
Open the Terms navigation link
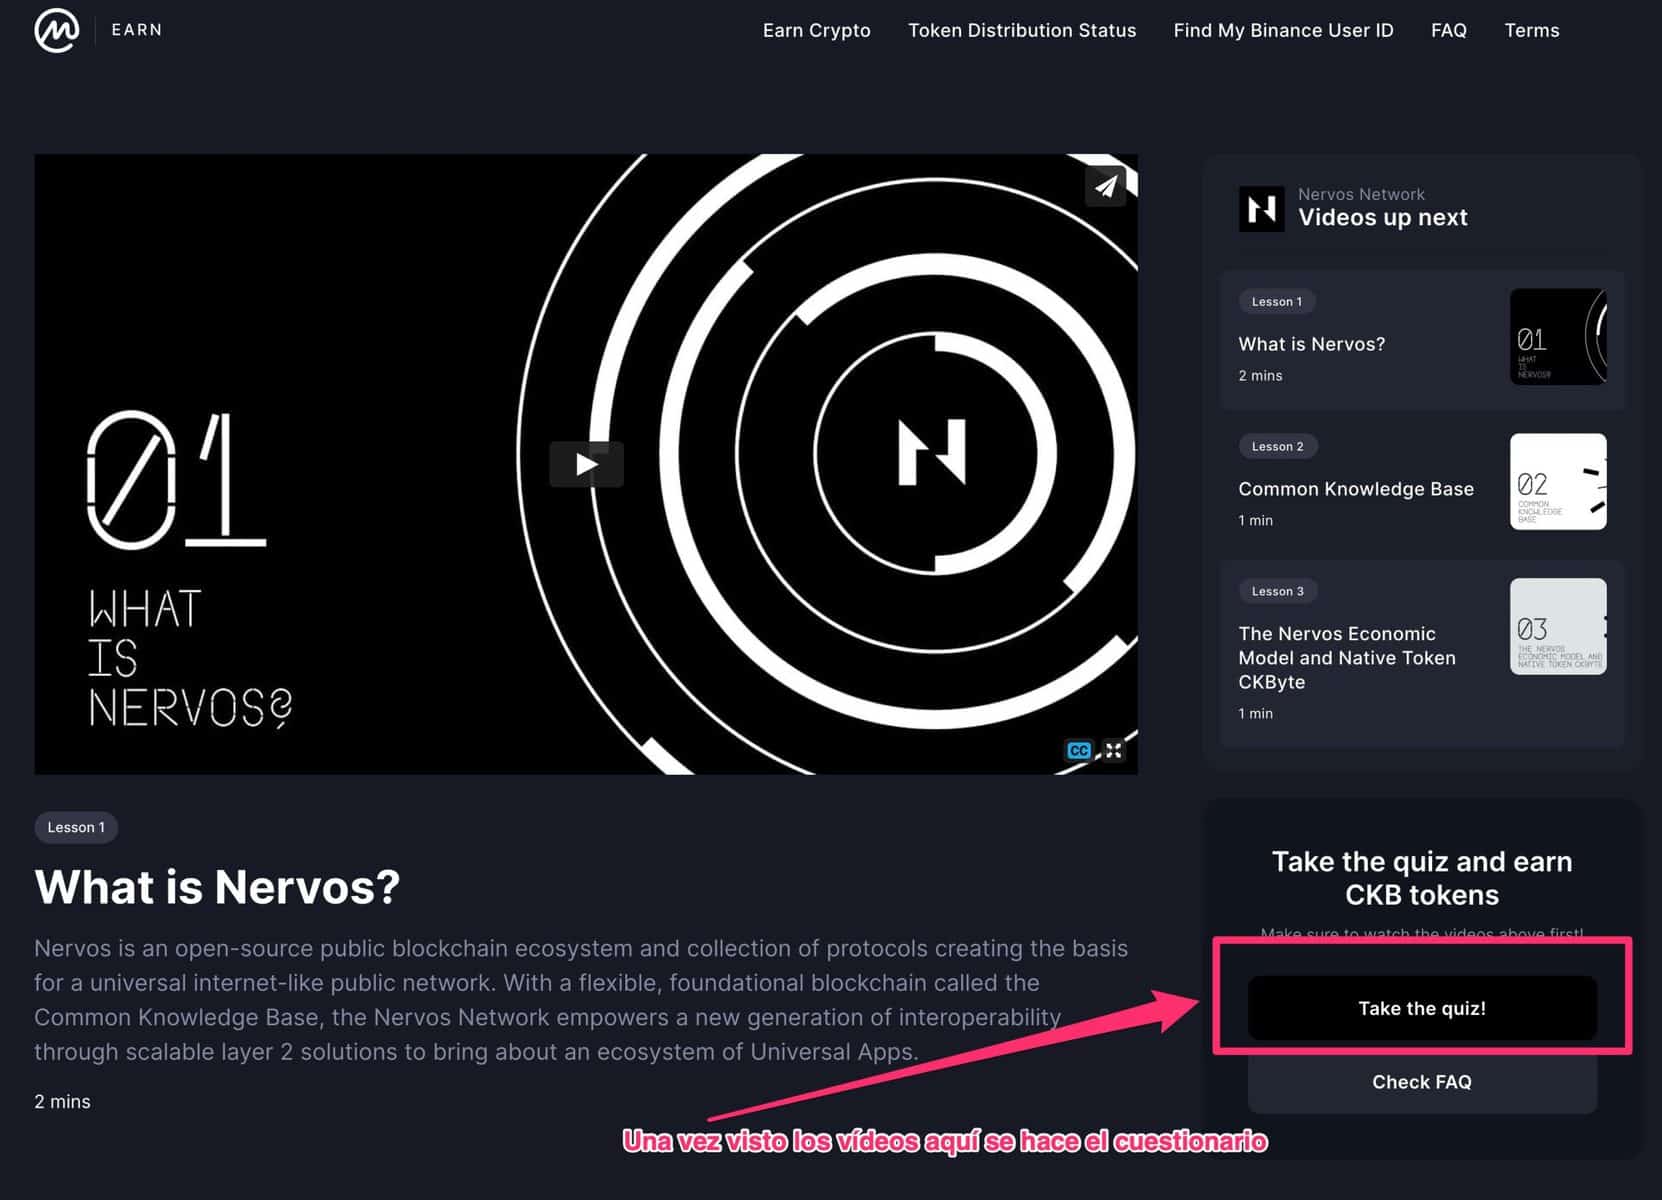pos(1531,30)
